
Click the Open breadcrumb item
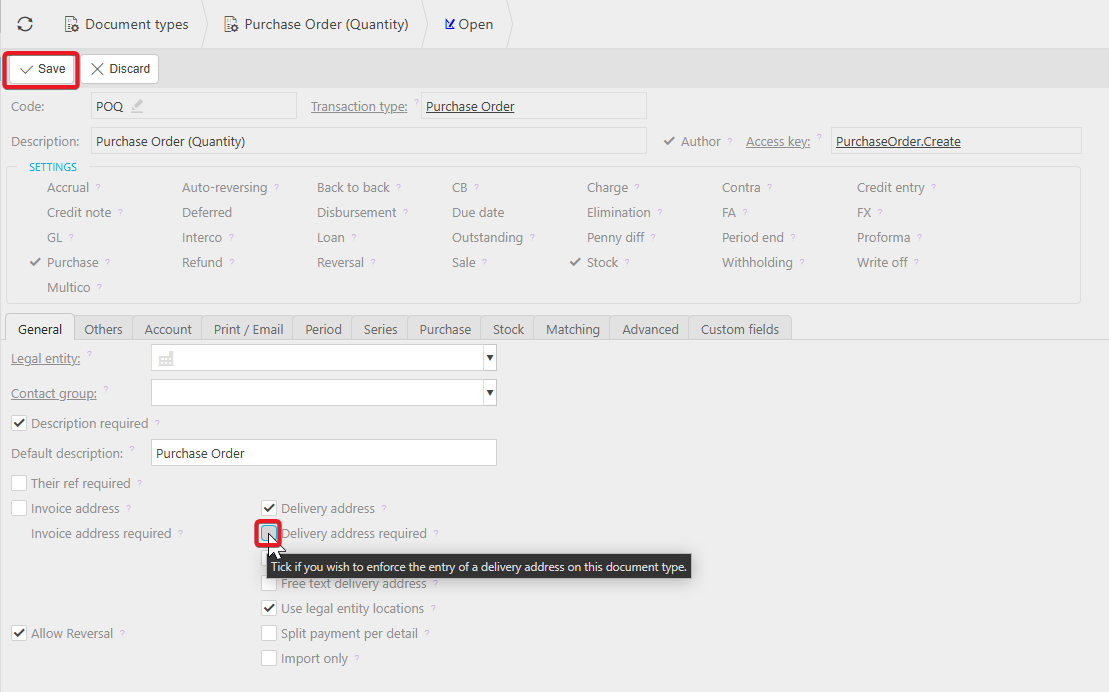(x=468, y=24)
